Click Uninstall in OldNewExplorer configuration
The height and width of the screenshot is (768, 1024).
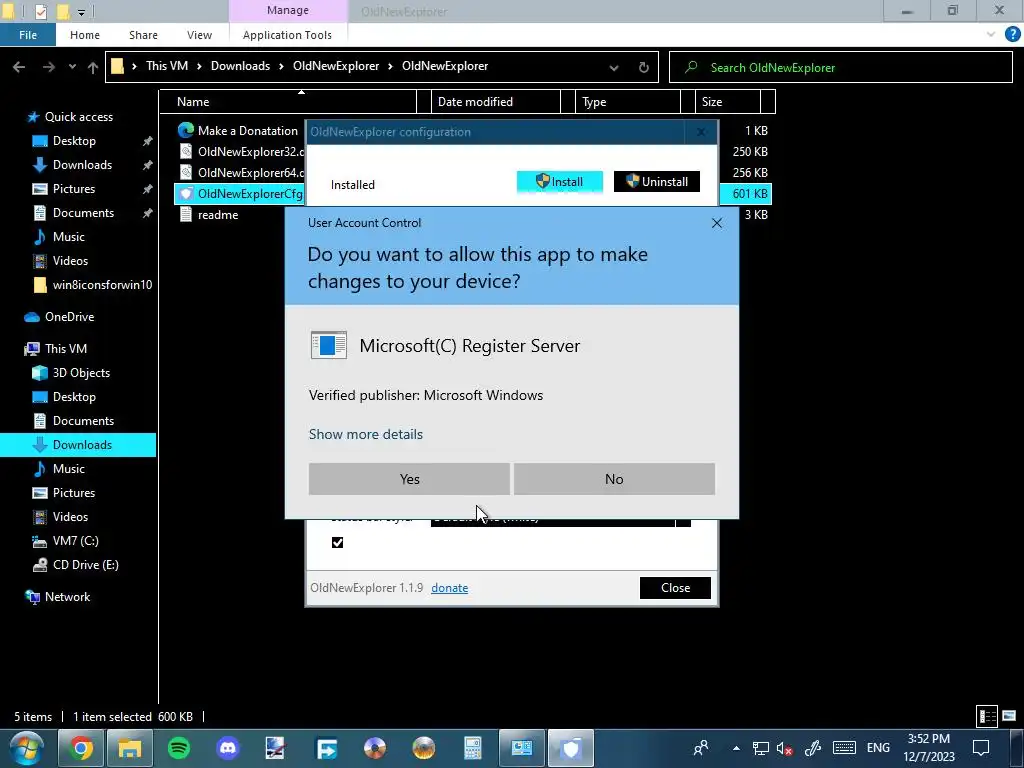pos(656,182)
